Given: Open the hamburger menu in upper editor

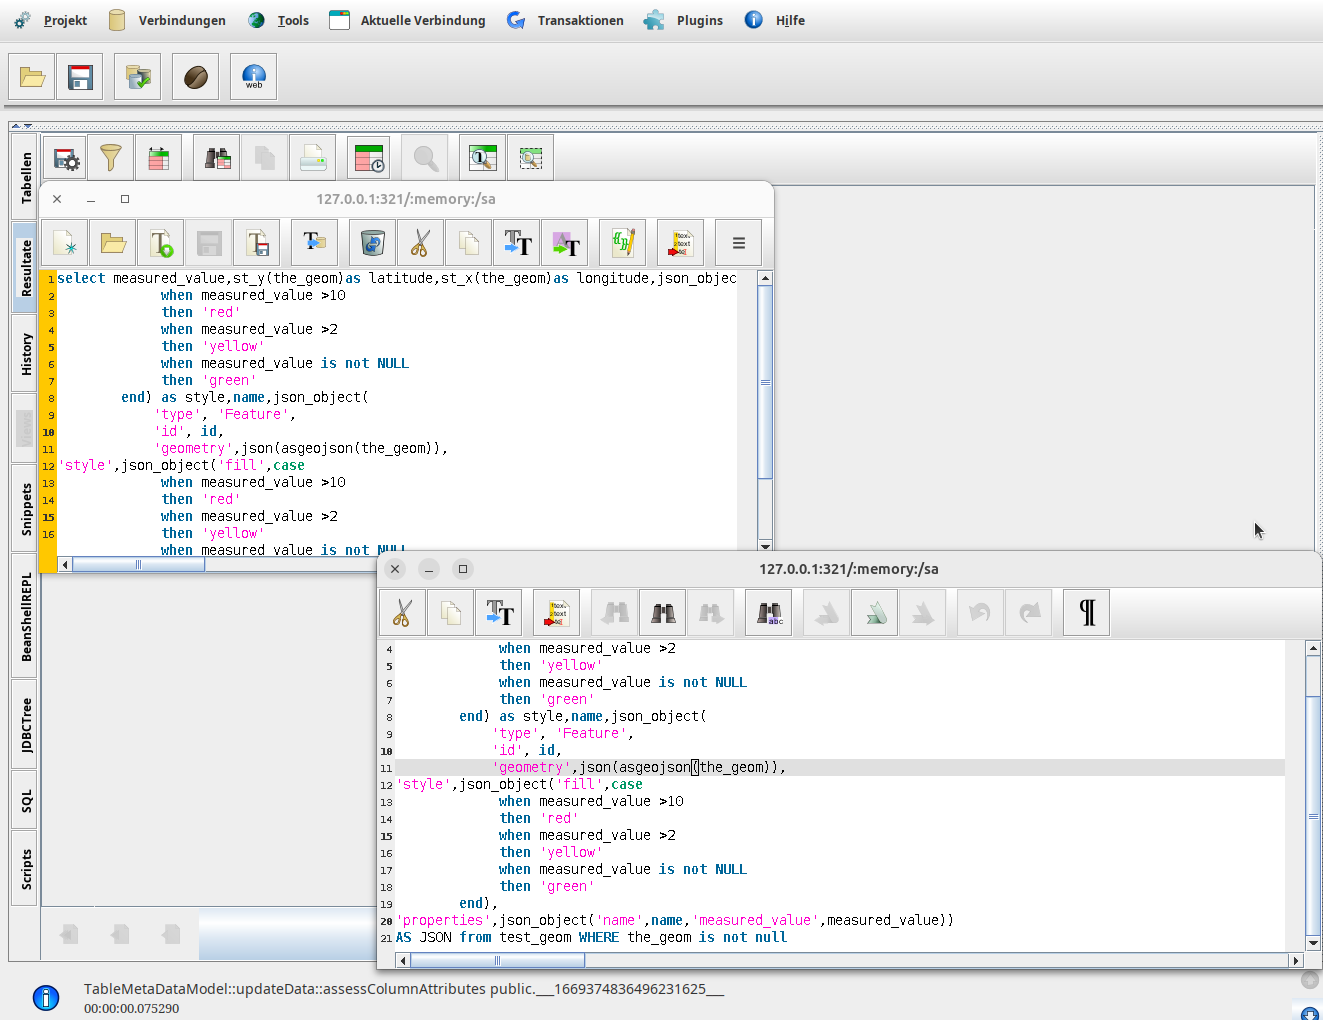Looking at the screenshot, I should tap(739, 243).
